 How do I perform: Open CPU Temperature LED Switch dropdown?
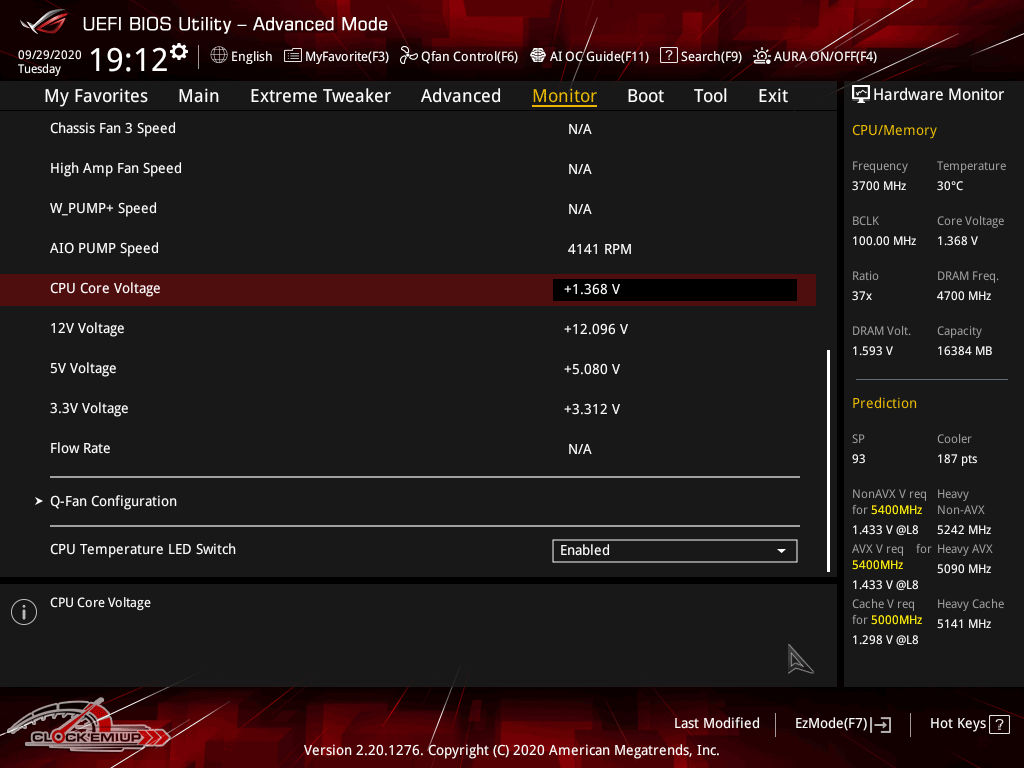tap(674, 550)
